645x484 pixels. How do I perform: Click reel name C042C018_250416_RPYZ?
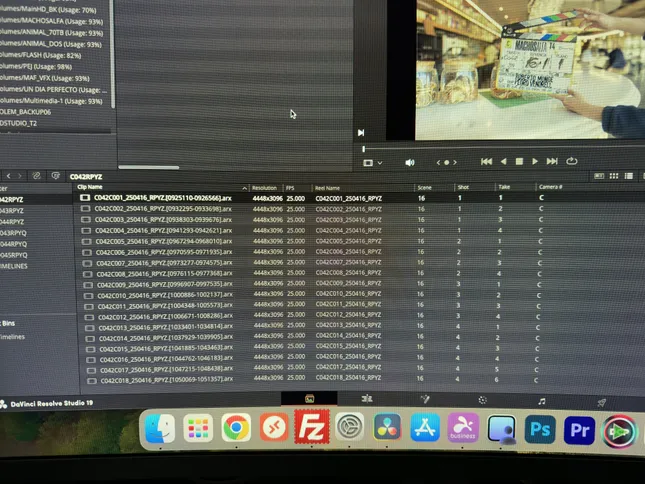(348, 377)
